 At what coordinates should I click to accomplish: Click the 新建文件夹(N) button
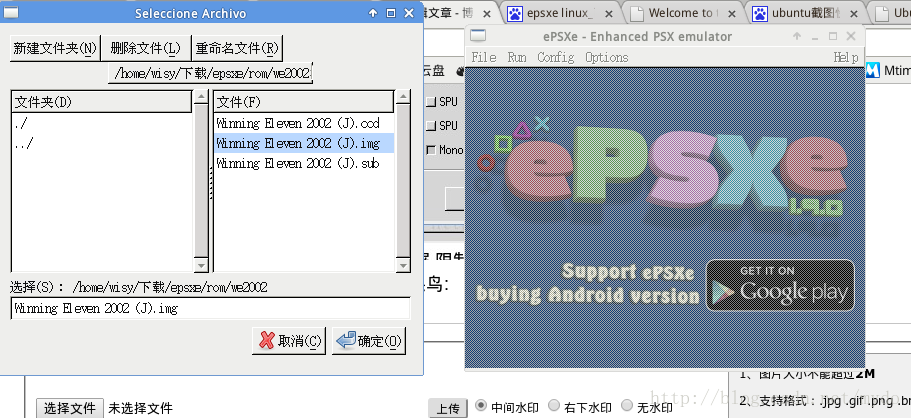[x=55, y=48]
